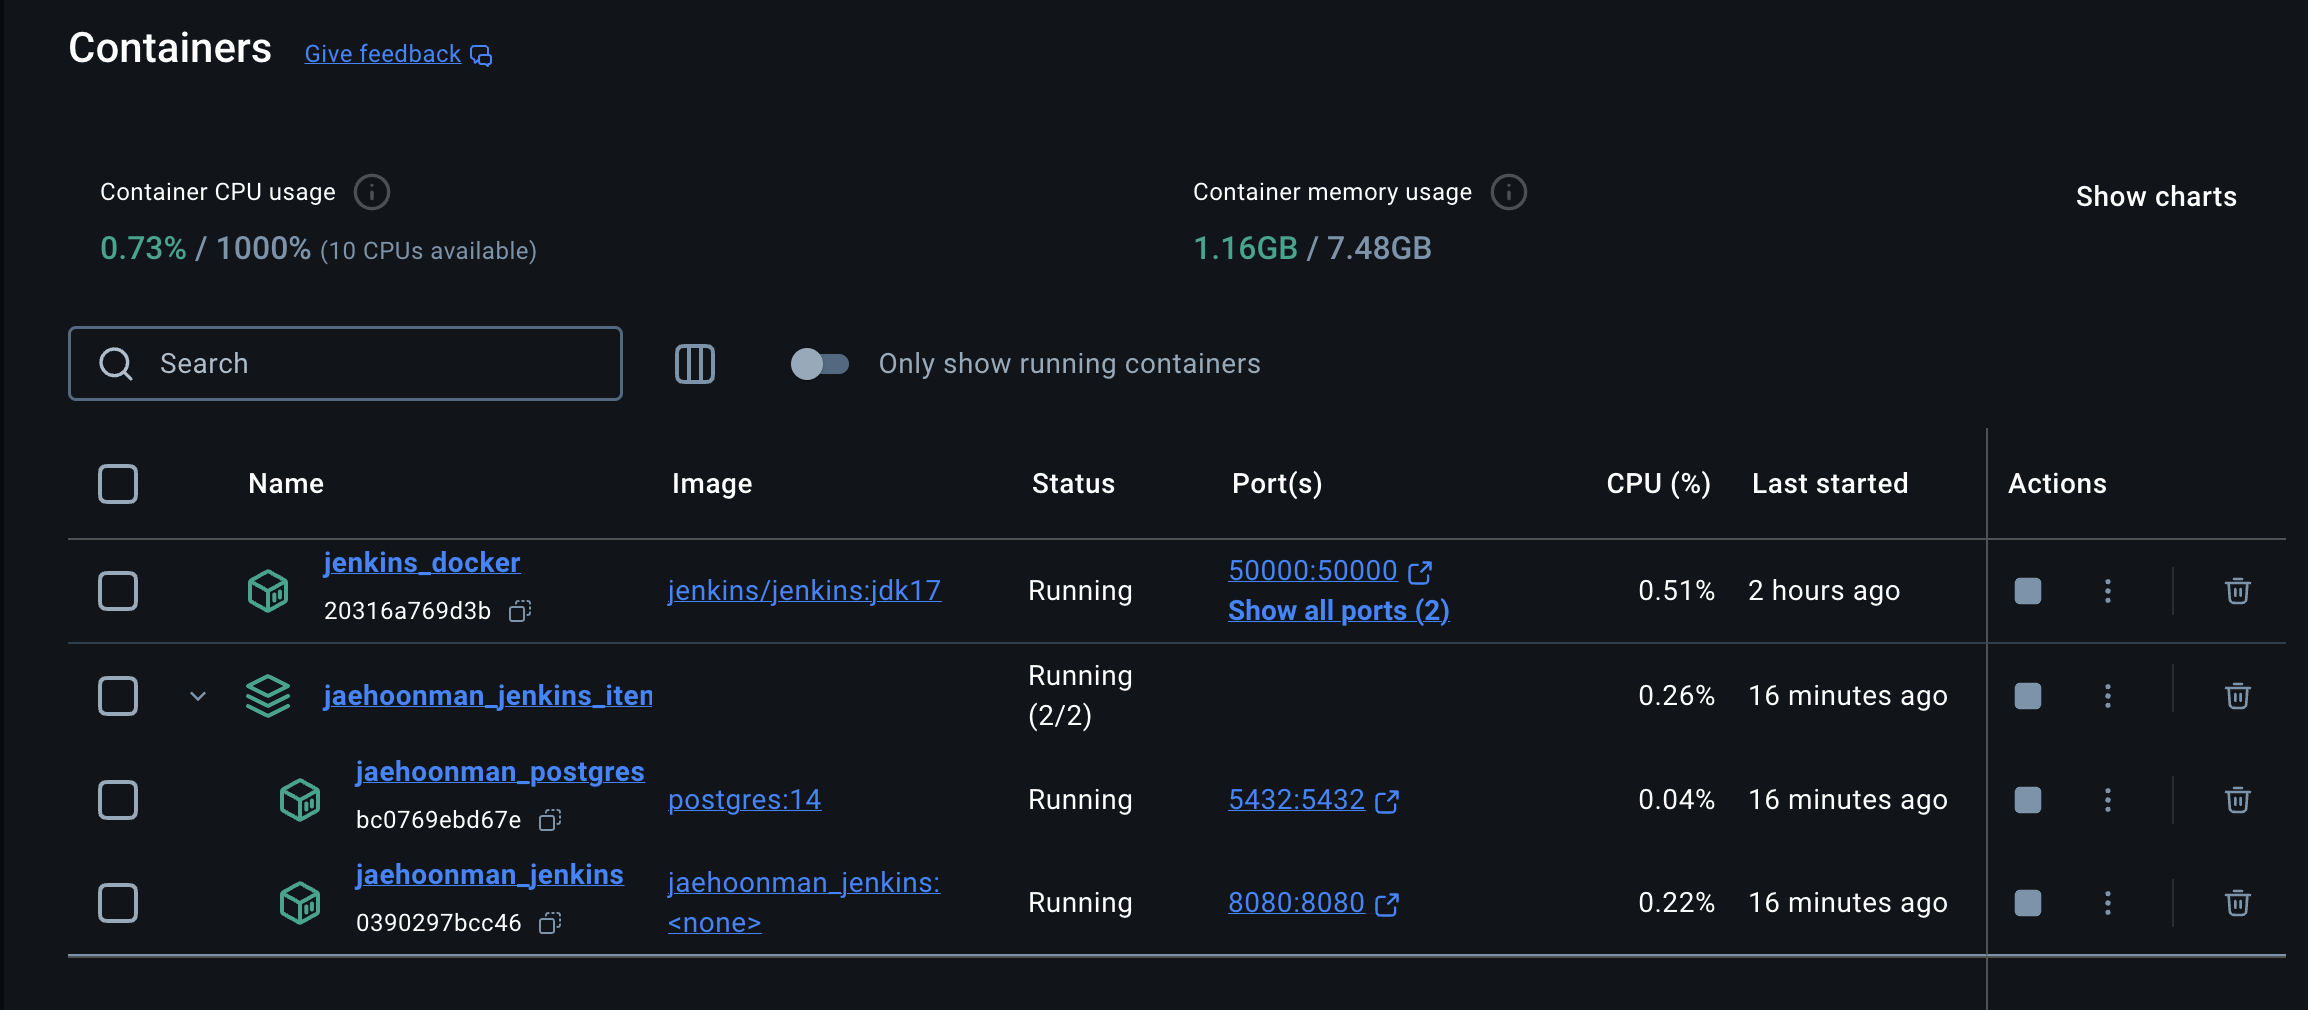Image resolution: width=2308 pixels, height=1010 pixels.
Task: Delete the jaehoonman_postgres container
Action: click(2238, 800)
